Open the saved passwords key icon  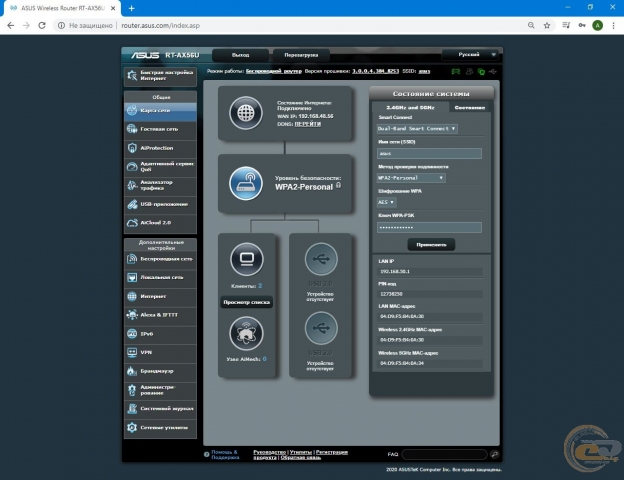coord(582,25)
